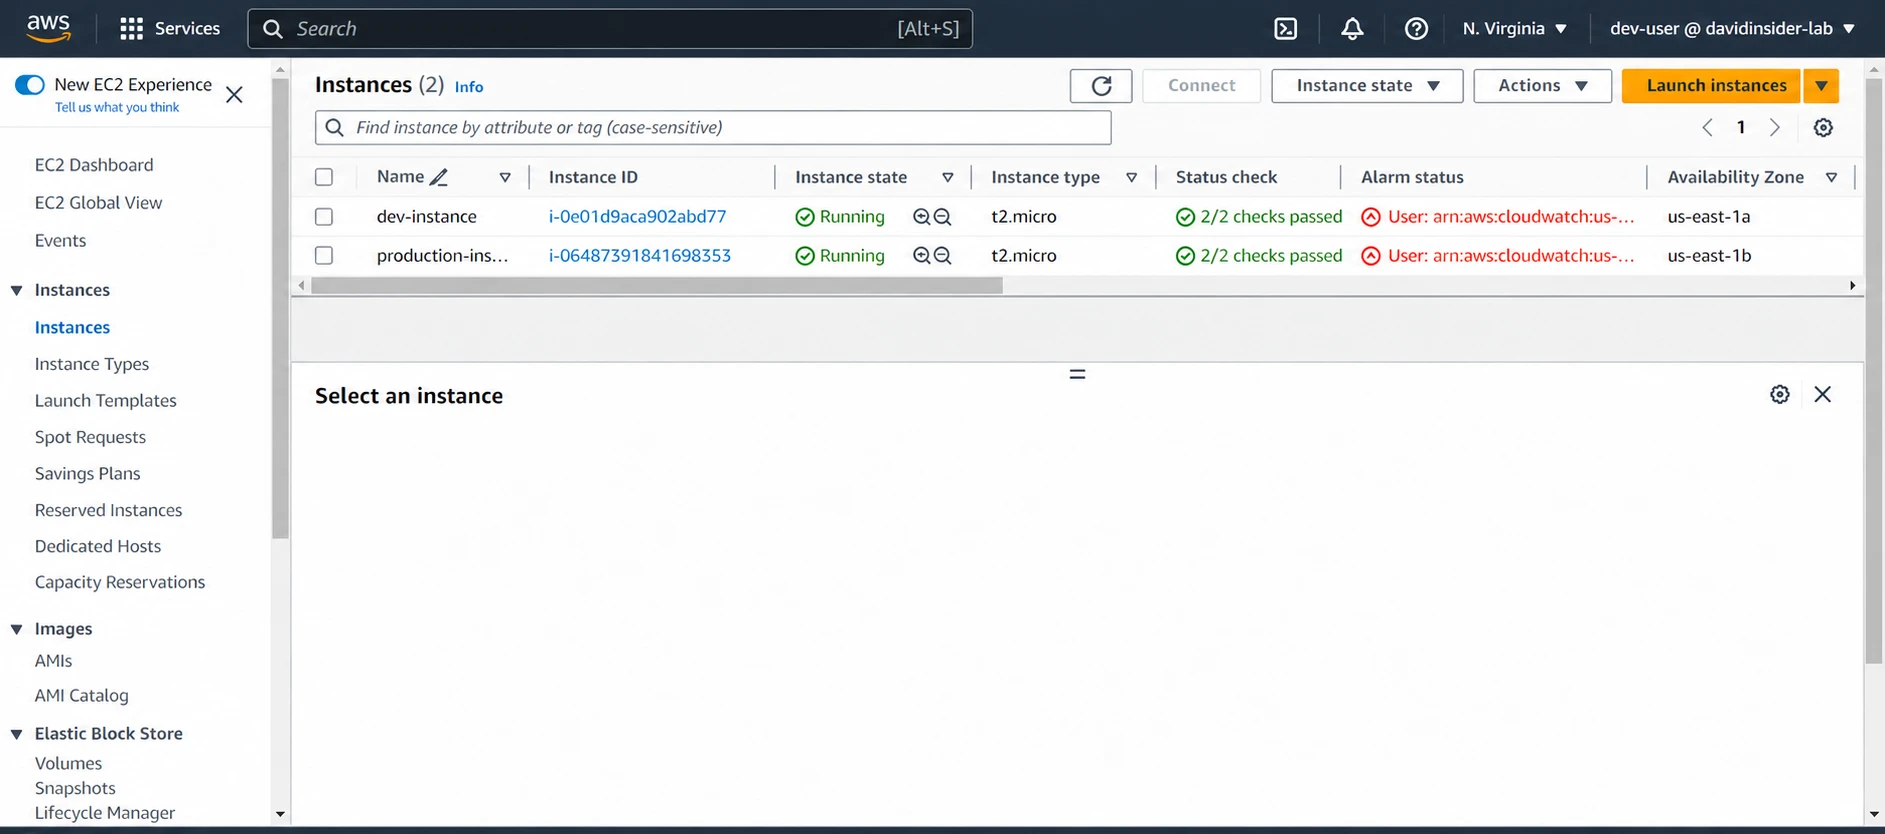Image resolution: width=1885 pixels, height=834 pixels.
Task: Select the production instance checkbox
Action: coord(324,256)
